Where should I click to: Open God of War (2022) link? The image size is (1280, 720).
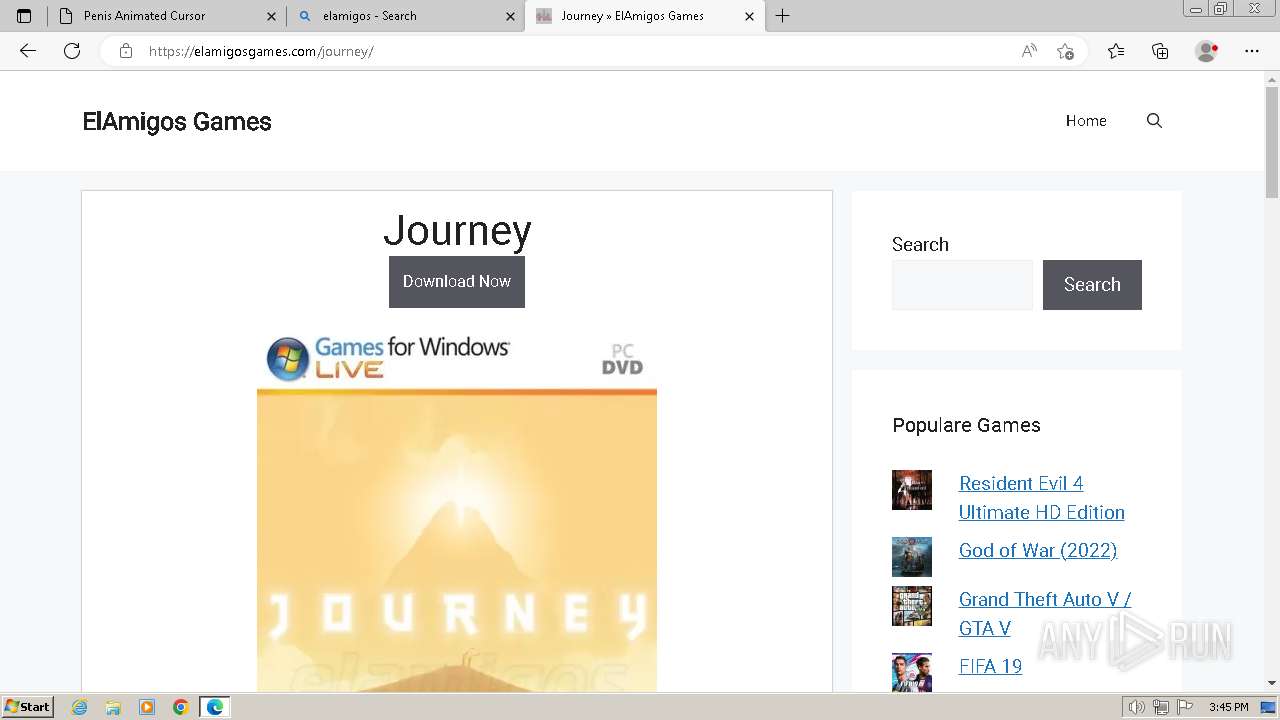point(1038,550)
